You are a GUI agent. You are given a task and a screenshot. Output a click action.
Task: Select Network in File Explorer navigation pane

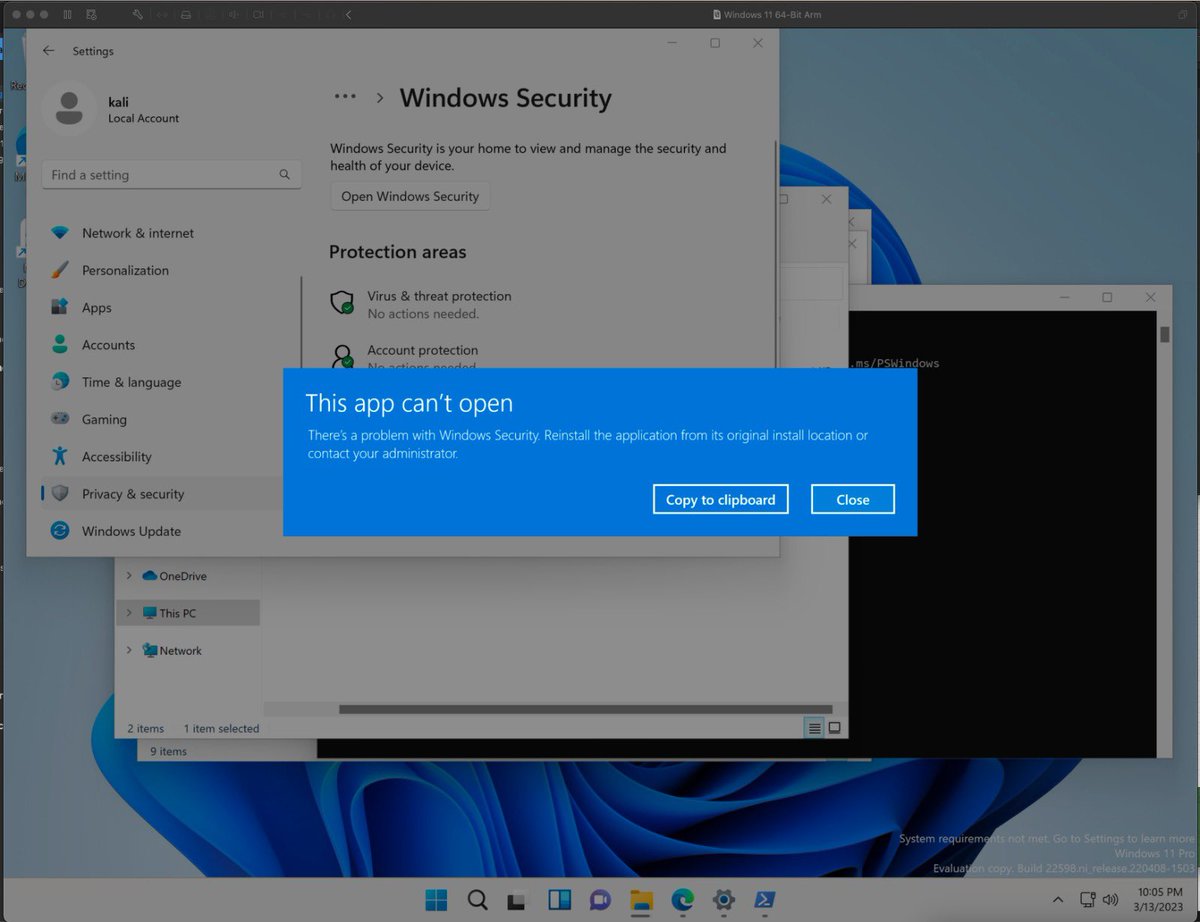(172, 650)
